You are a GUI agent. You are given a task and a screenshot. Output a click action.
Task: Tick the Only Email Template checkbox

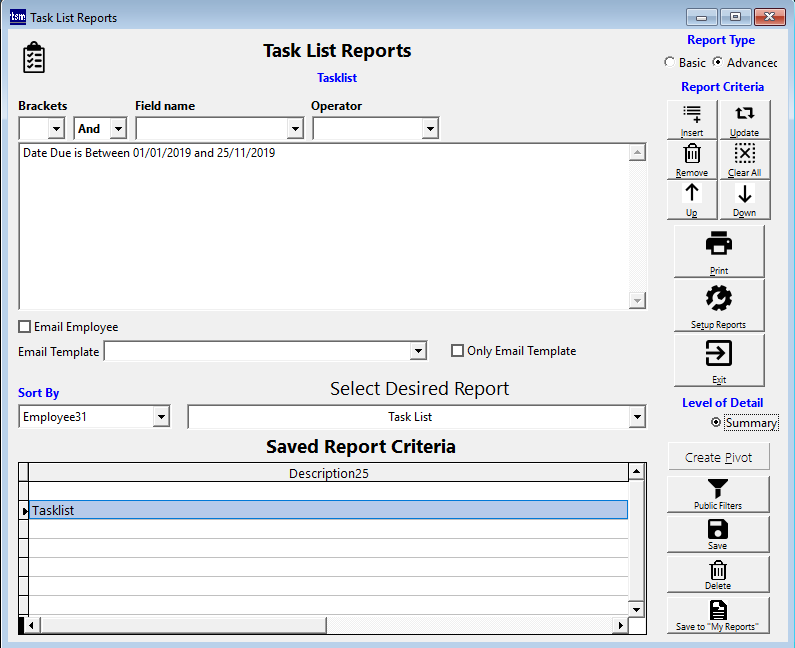[458, 351]
